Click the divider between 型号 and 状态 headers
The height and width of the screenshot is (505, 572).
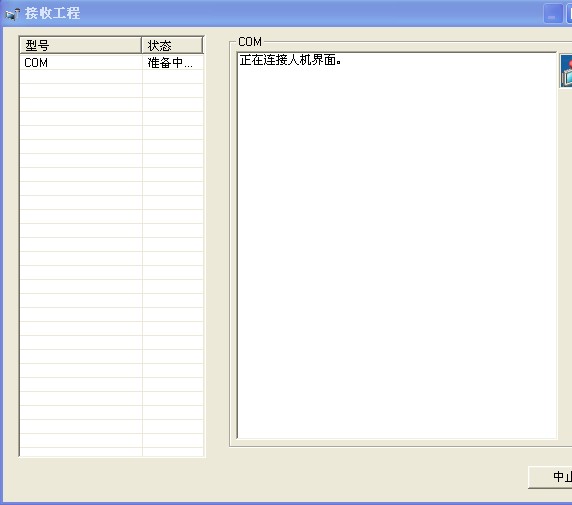[x=142, y=45]
